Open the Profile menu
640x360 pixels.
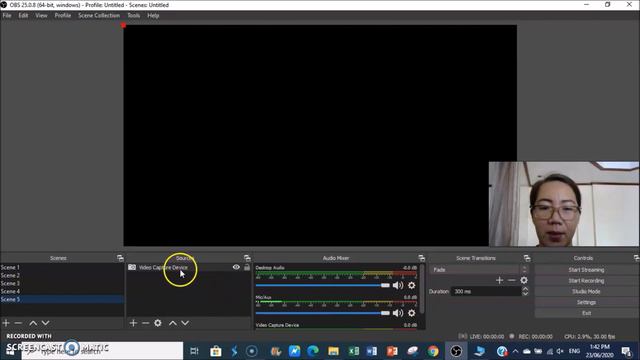63,16
